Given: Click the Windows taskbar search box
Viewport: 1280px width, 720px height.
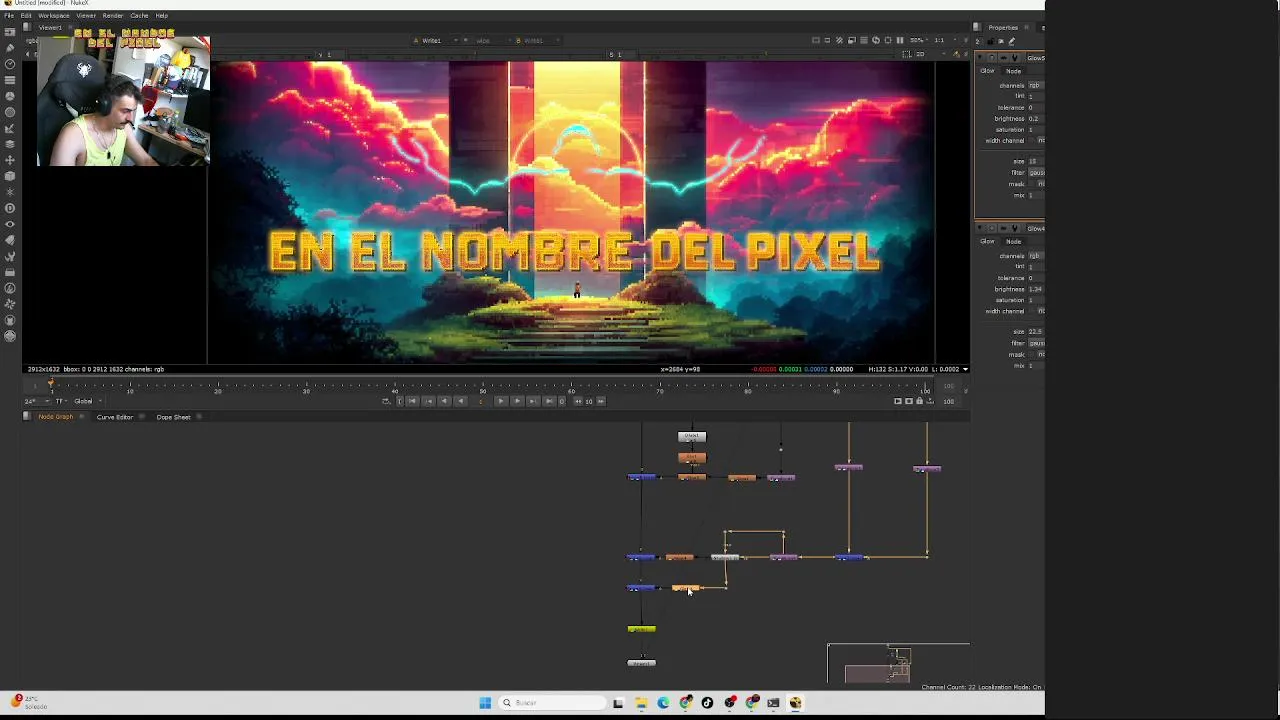Looking at the screenshot, I should [x=552, y=703].
